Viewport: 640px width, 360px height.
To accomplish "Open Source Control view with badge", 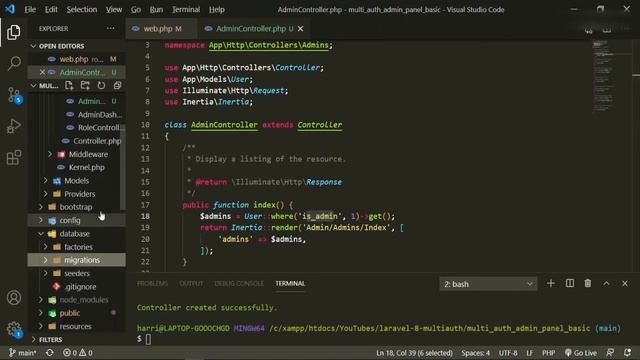I will 14,95.
